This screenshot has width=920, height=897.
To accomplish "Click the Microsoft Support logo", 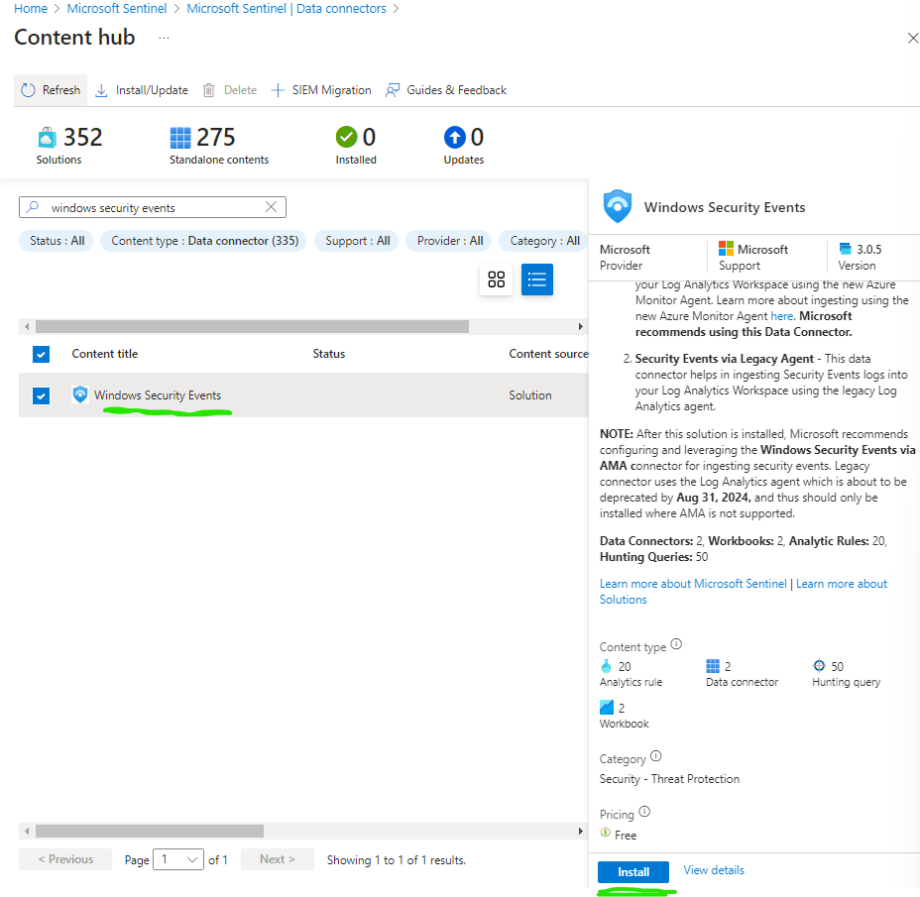I will click(x=726, y=249).
